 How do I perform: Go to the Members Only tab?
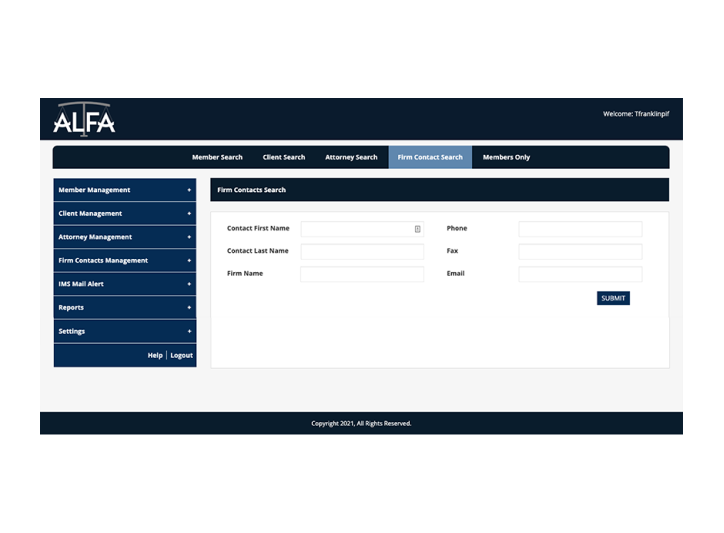pyautogui.click(x=506, y=157)
